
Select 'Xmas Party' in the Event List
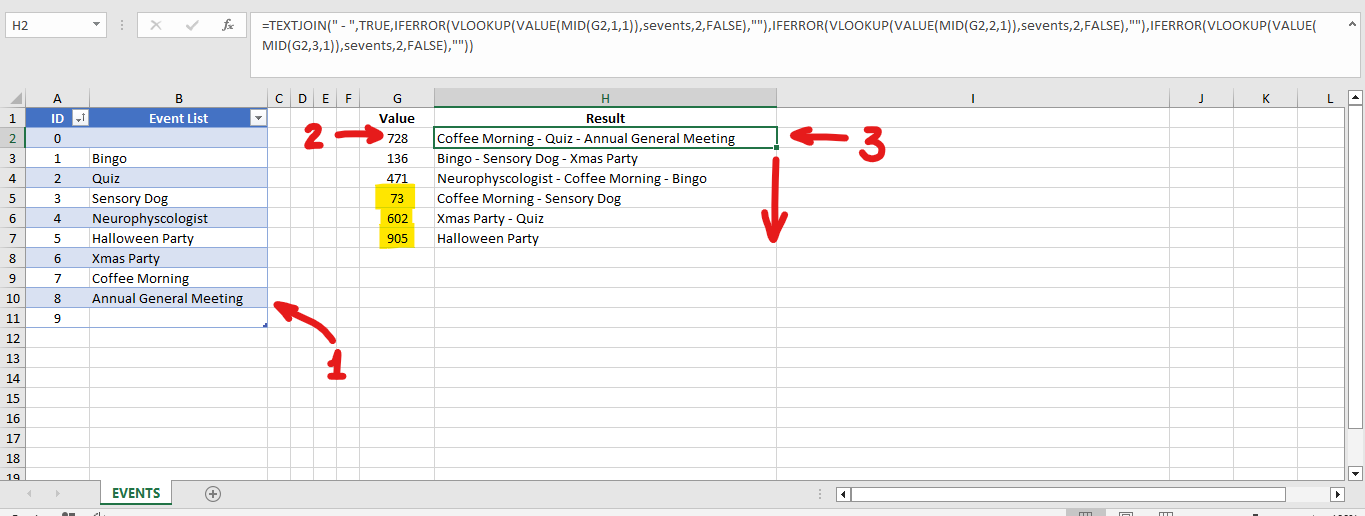pyautogui.click(x=178, y=258)
